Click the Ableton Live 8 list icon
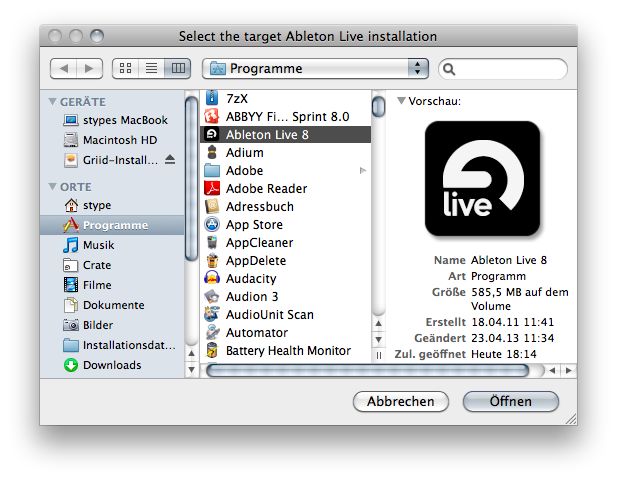Image resolution: width=617 pixels, height=480 pixels. point(212,134)
